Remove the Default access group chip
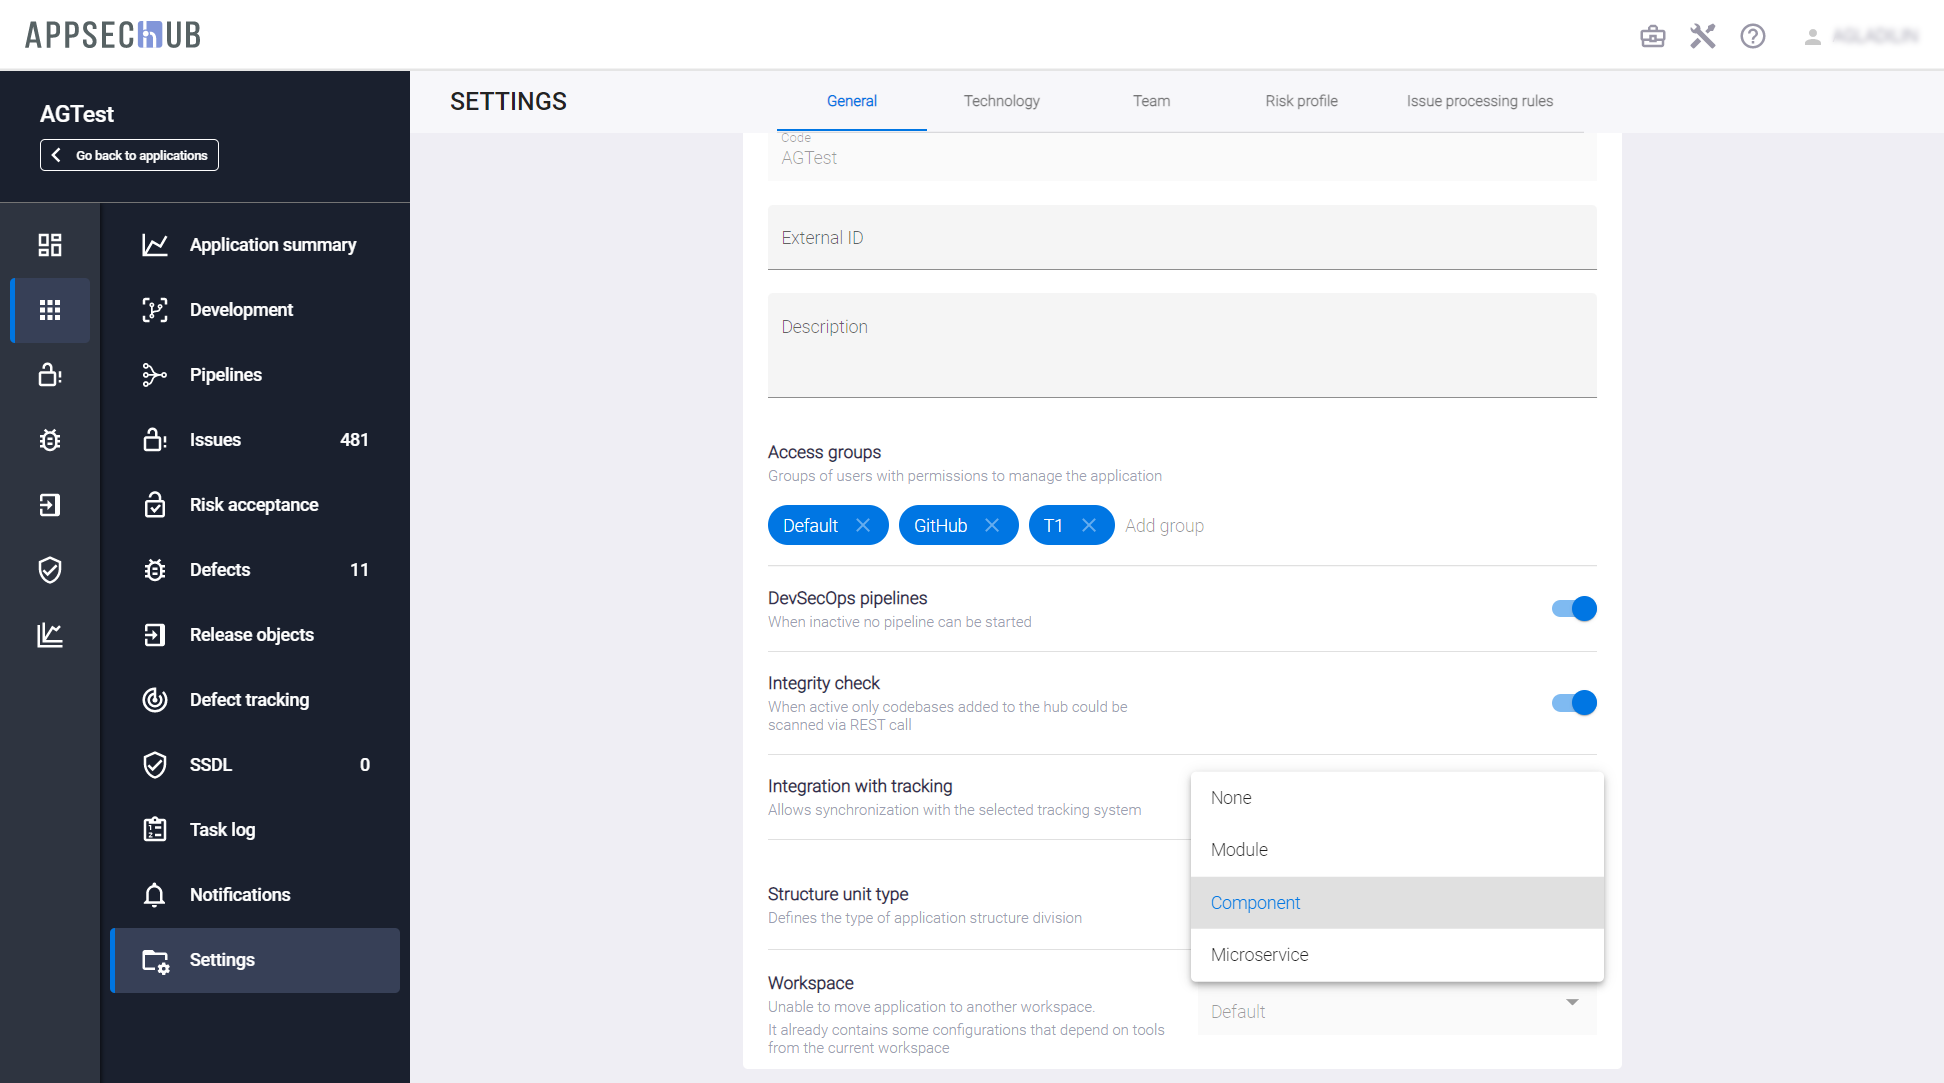Viewport: 1944px width, 1083px height. click(x=863, y=525)
